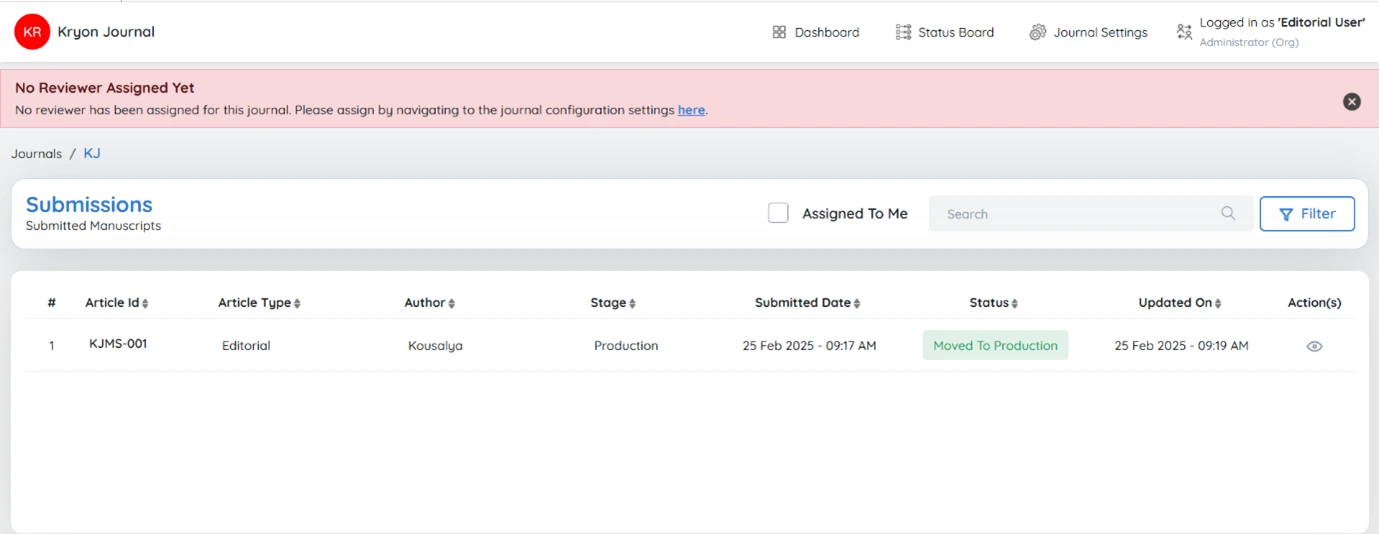View submission KJMS-001 via eye icon
This screenshot has height=534, width=1379.
click(x=1314, y=346)
